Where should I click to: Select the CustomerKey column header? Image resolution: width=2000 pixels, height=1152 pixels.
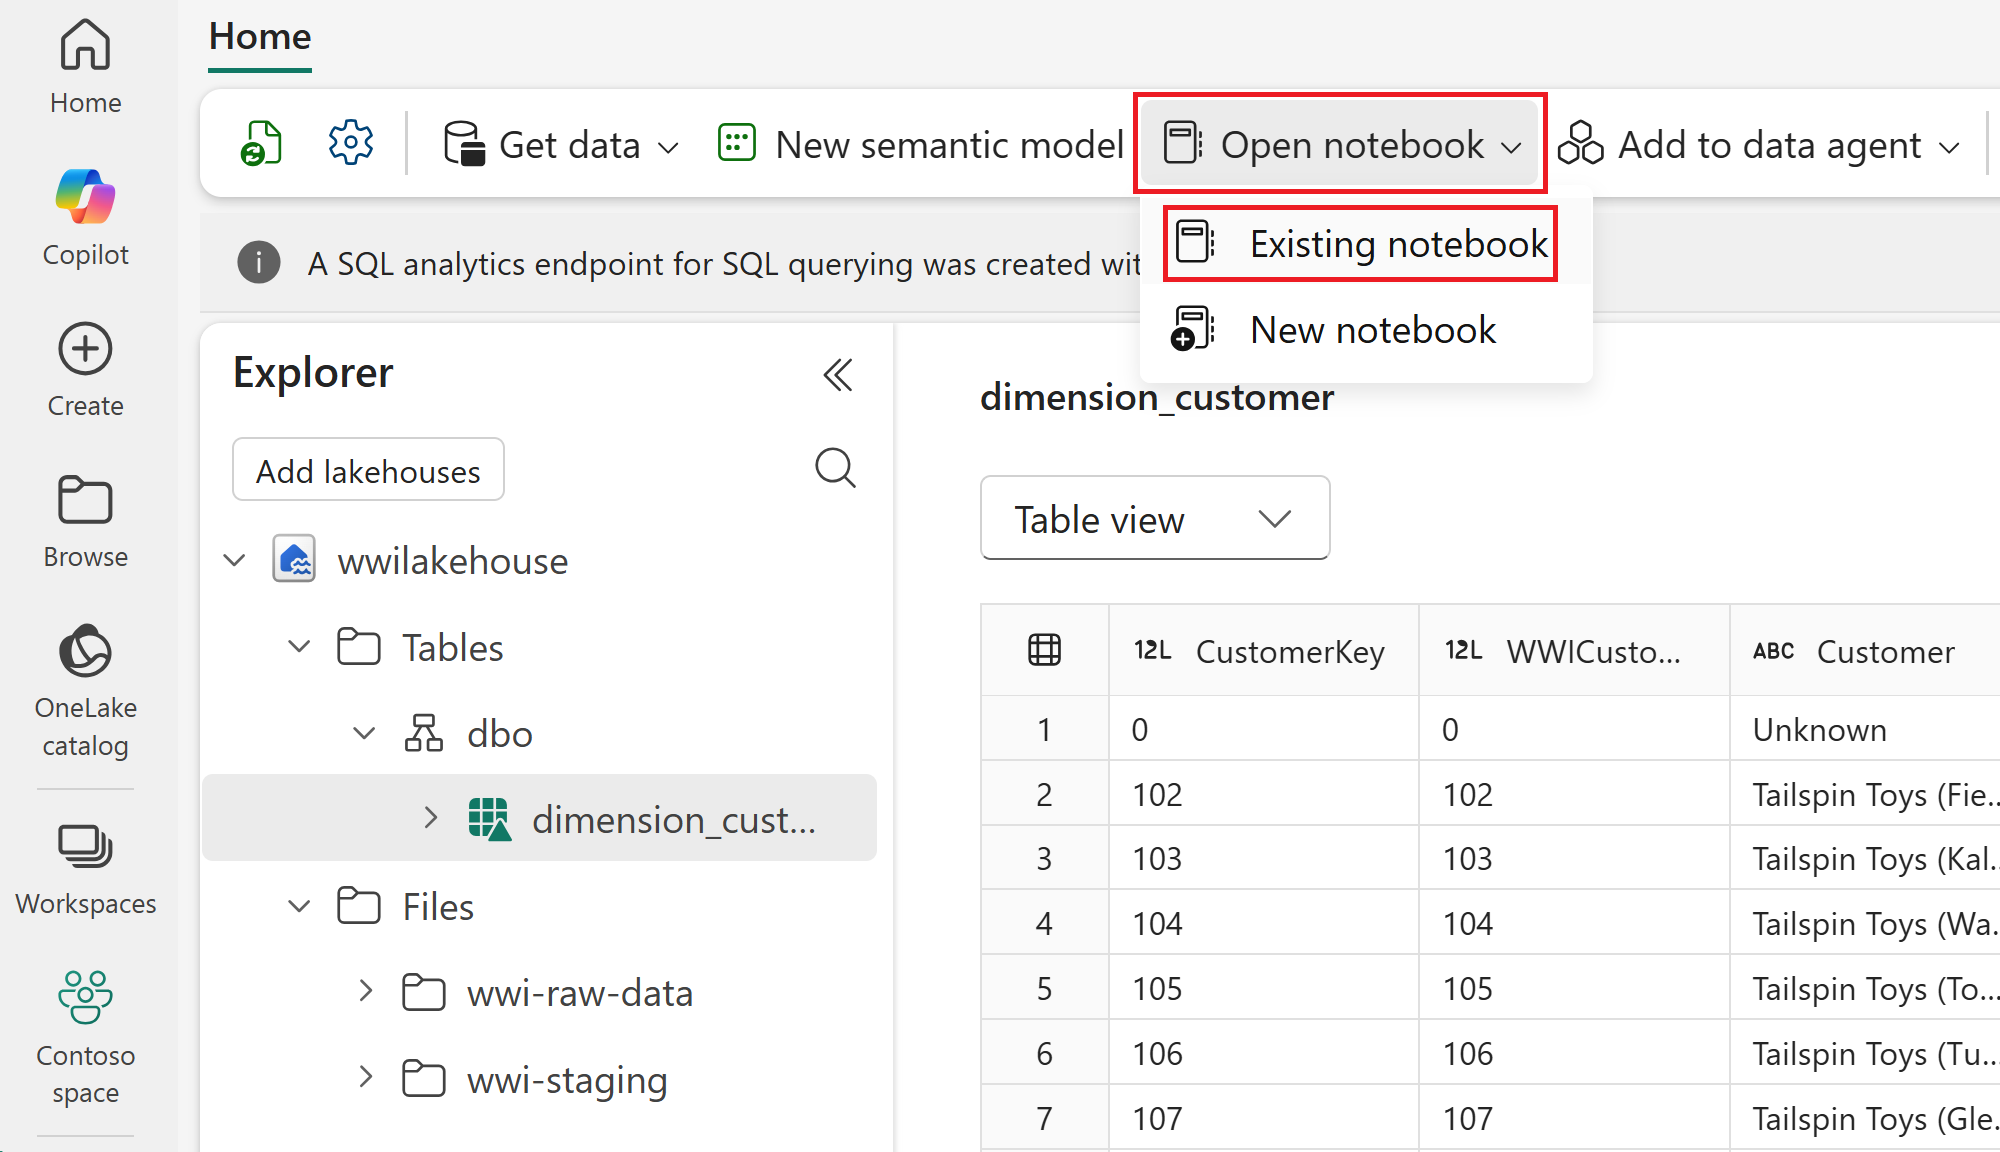click(1288, 652)
